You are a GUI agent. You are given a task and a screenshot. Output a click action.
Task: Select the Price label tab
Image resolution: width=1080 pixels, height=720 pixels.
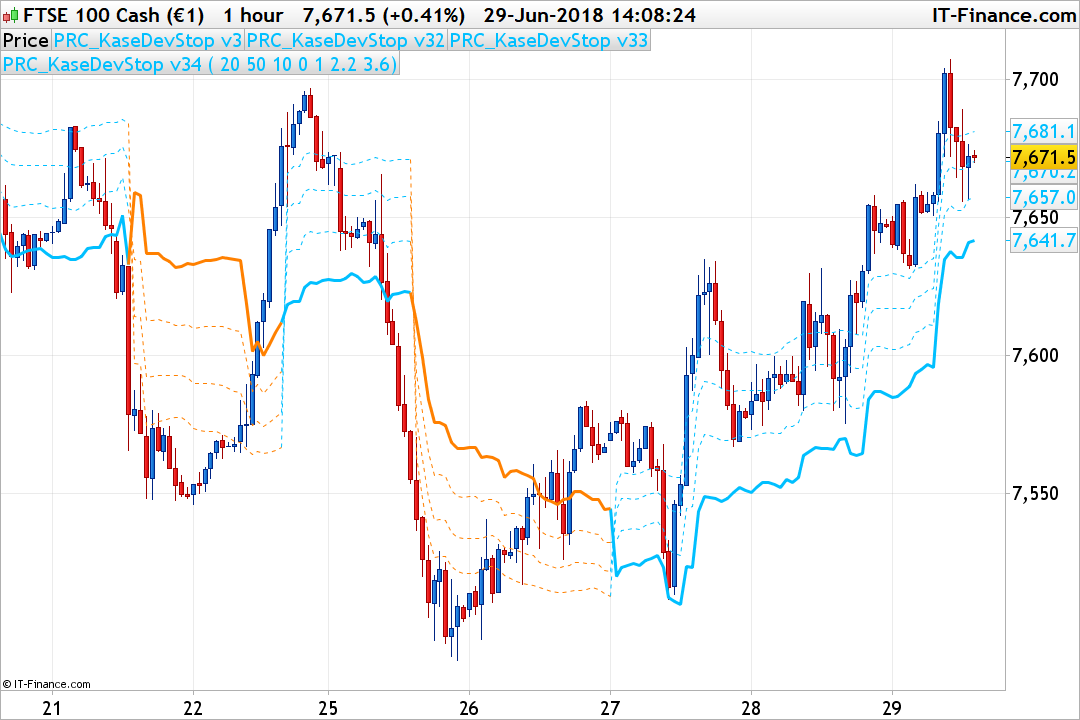point(25,41)
